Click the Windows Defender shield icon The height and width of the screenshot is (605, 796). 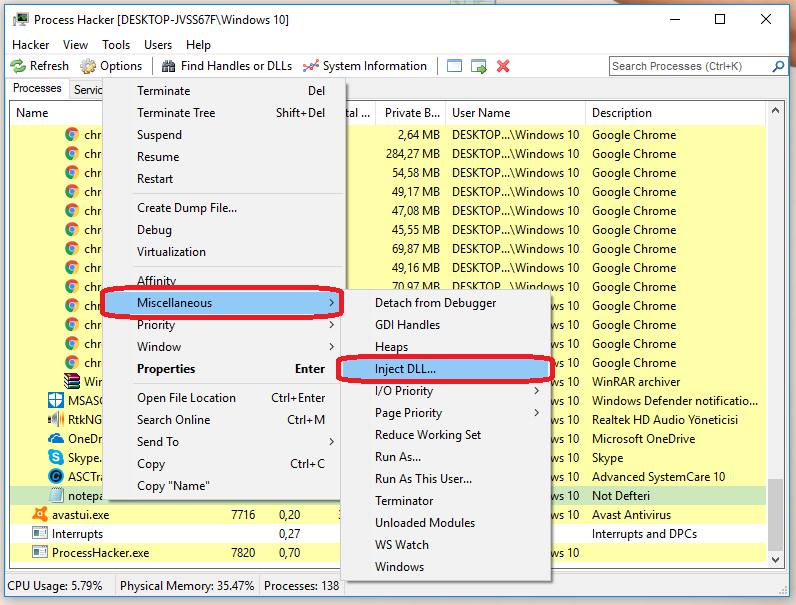click(55, 400)
